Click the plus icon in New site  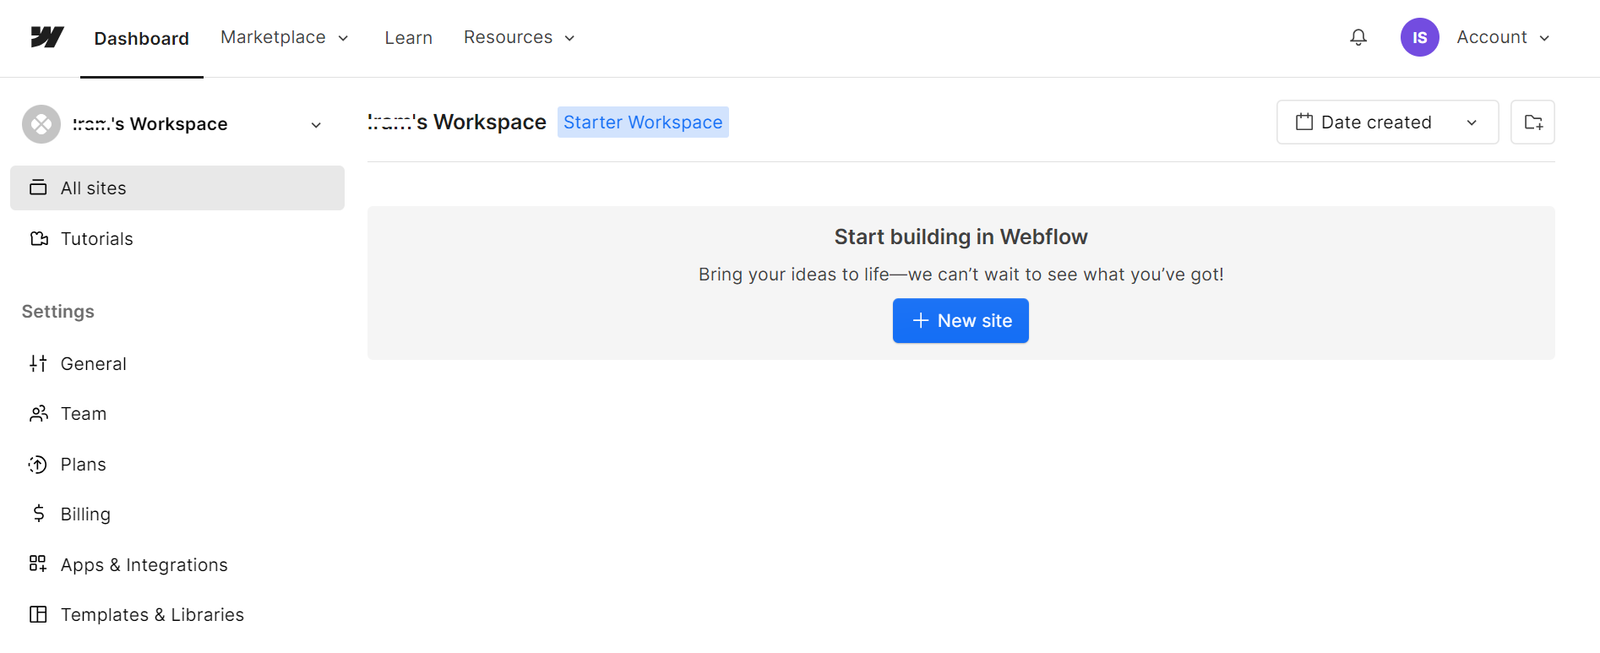tap(920, 320)
